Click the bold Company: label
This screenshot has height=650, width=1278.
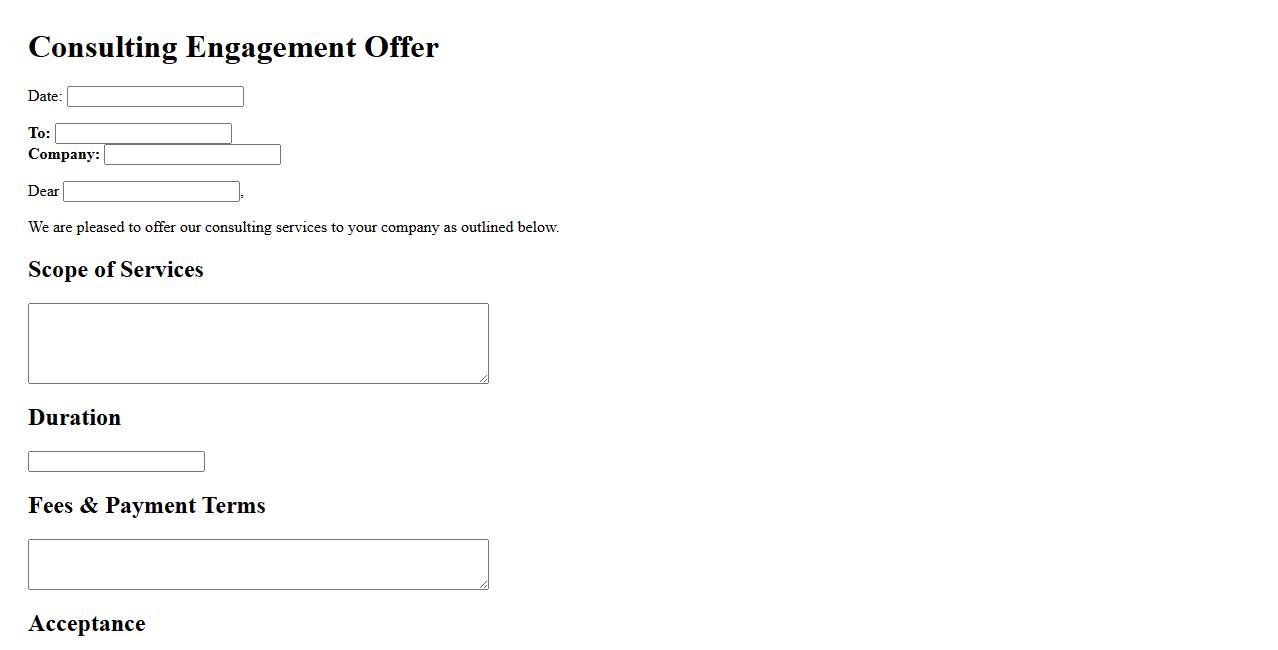64,154
